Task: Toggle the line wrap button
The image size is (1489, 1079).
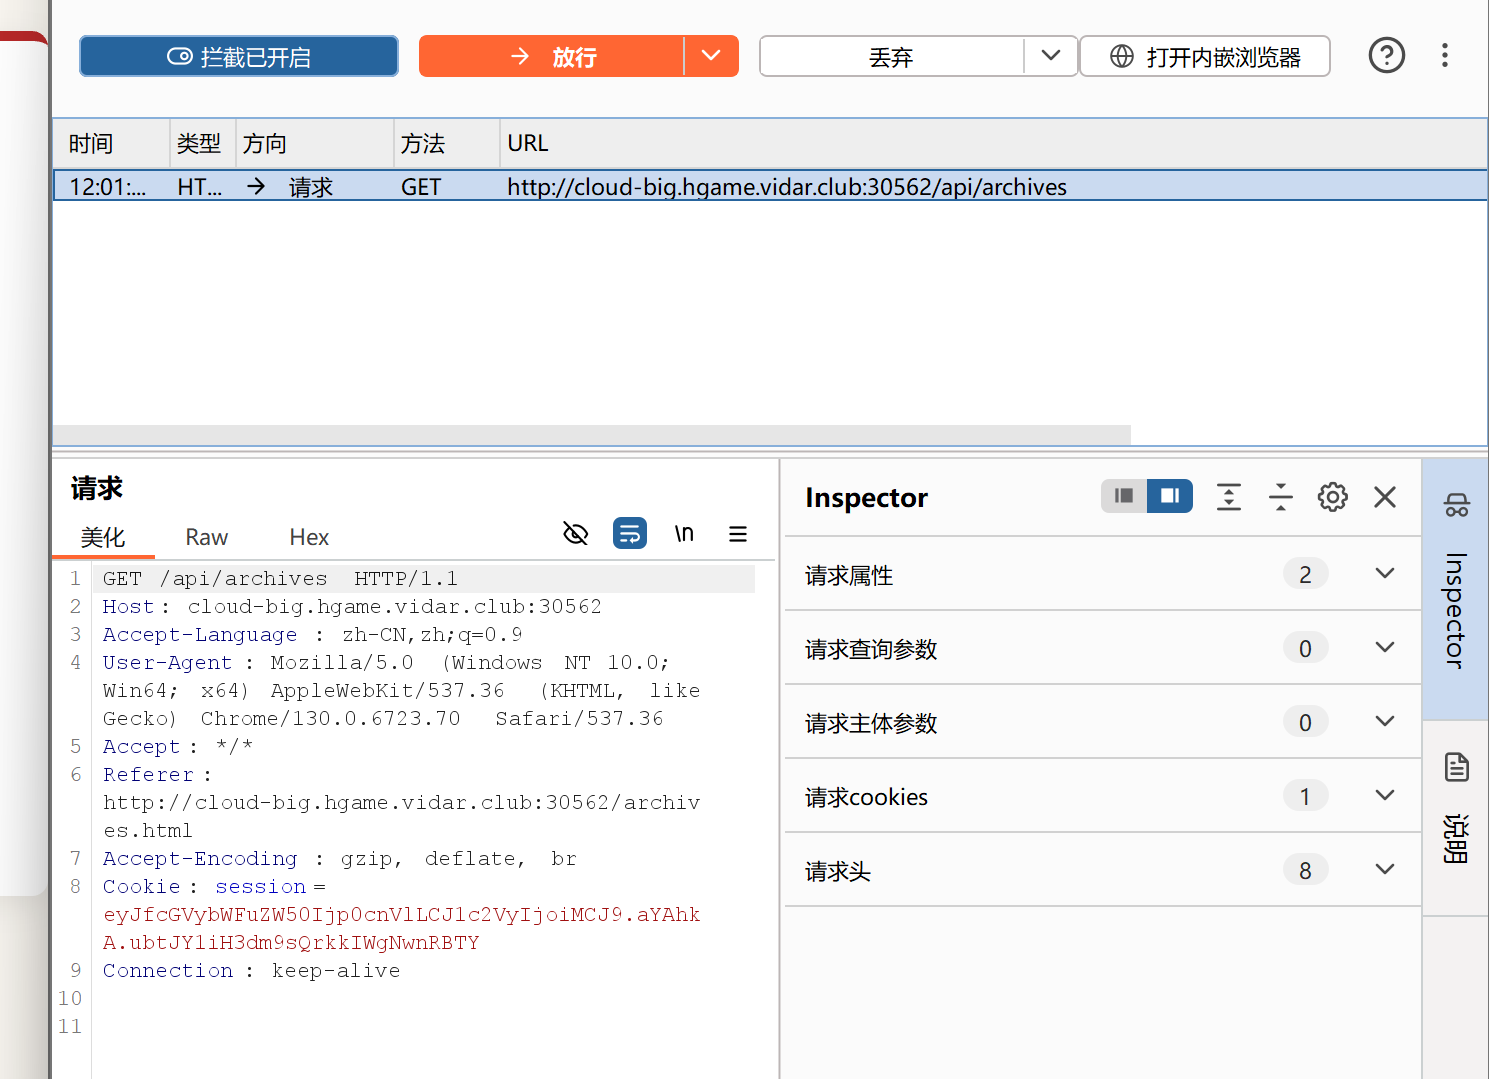Action: point(630,534)
